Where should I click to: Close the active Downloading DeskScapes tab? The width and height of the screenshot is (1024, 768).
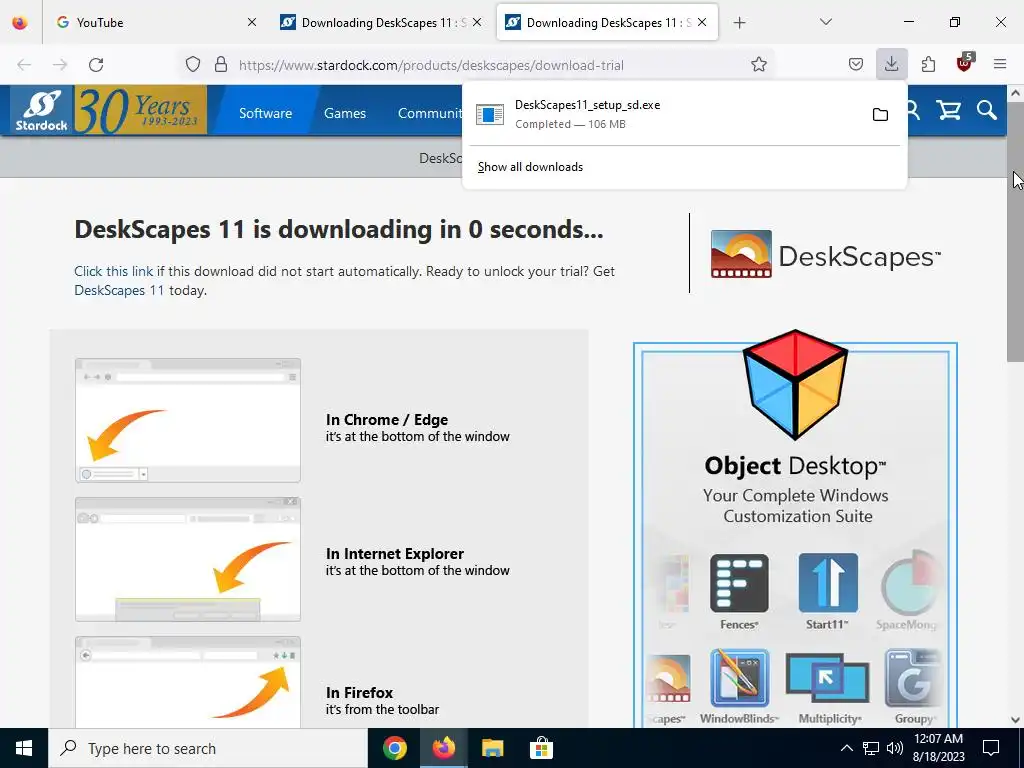(x=702, y=22)
